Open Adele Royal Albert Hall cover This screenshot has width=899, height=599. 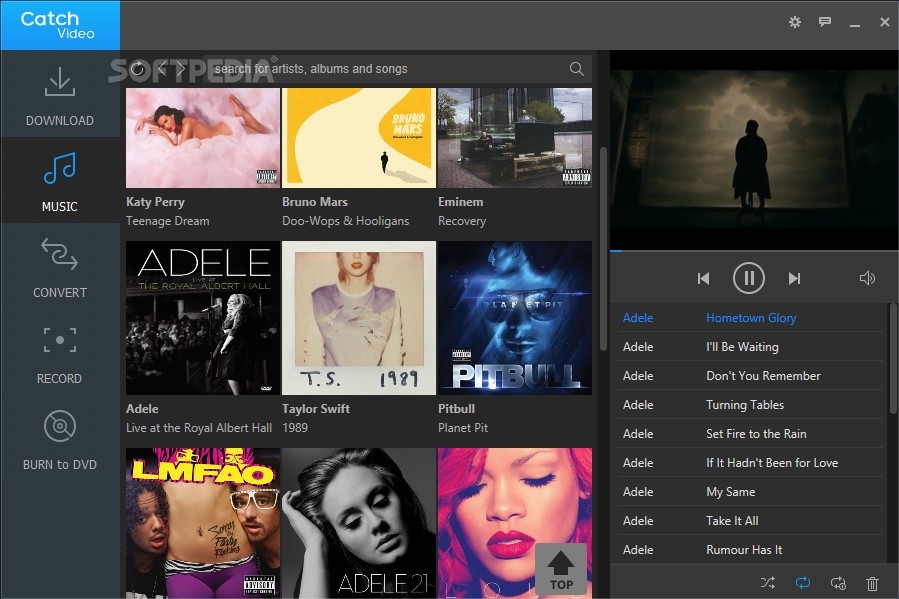click(x=203, y=318)
